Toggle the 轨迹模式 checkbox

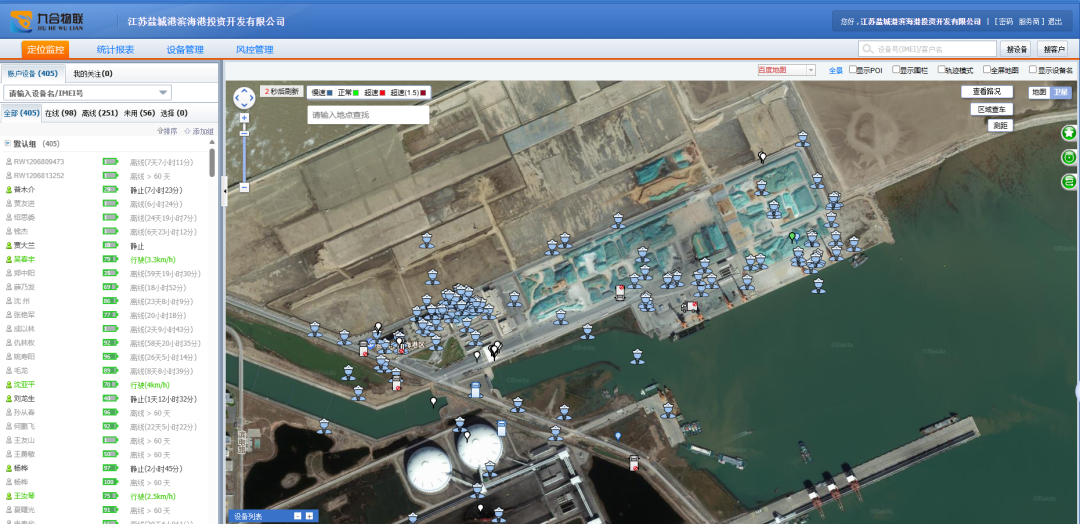tap(941, 70)
